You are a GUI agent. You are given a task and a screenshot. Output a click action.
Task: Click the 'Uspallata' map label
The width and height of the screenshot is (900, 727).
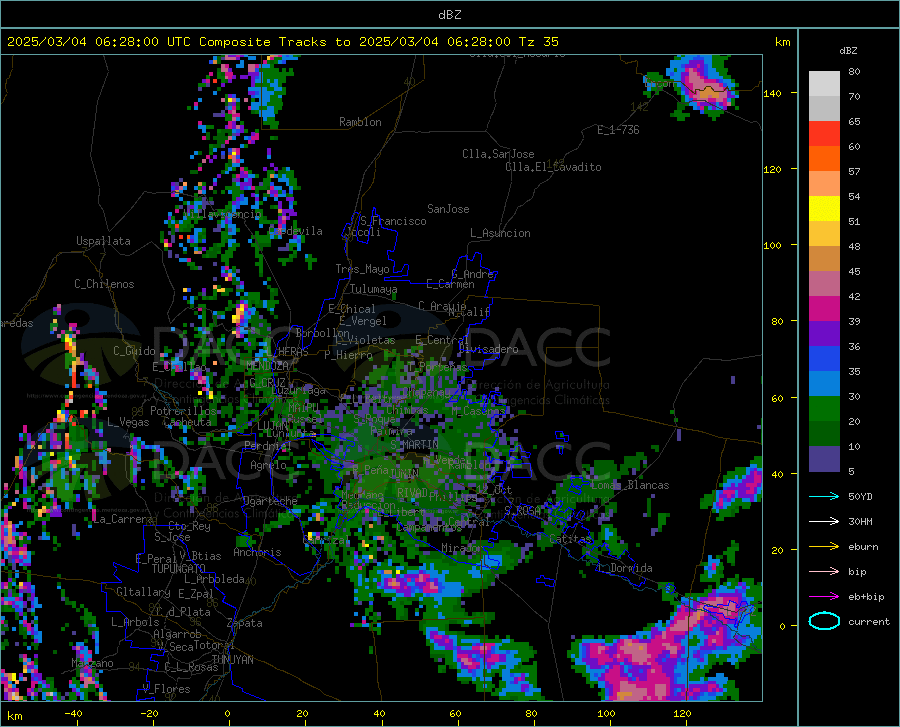pos(103,242)
